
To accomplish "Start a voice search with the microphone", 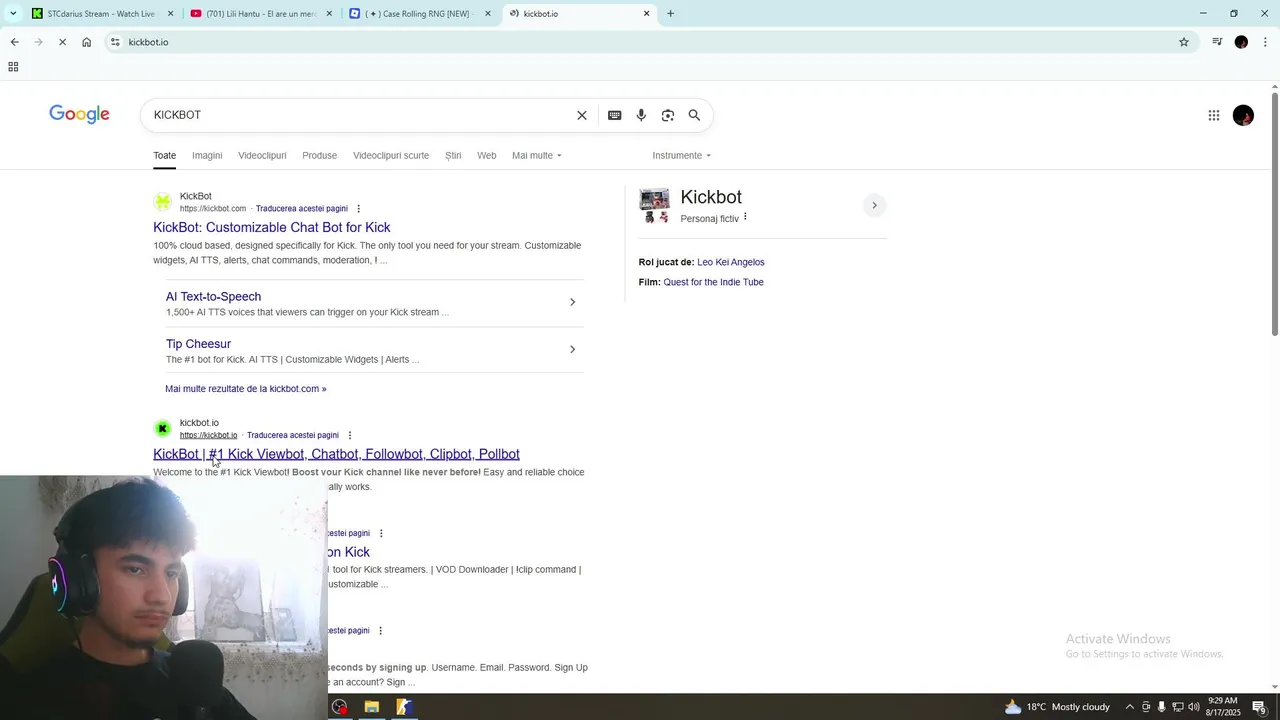I will tap(641, 115).
